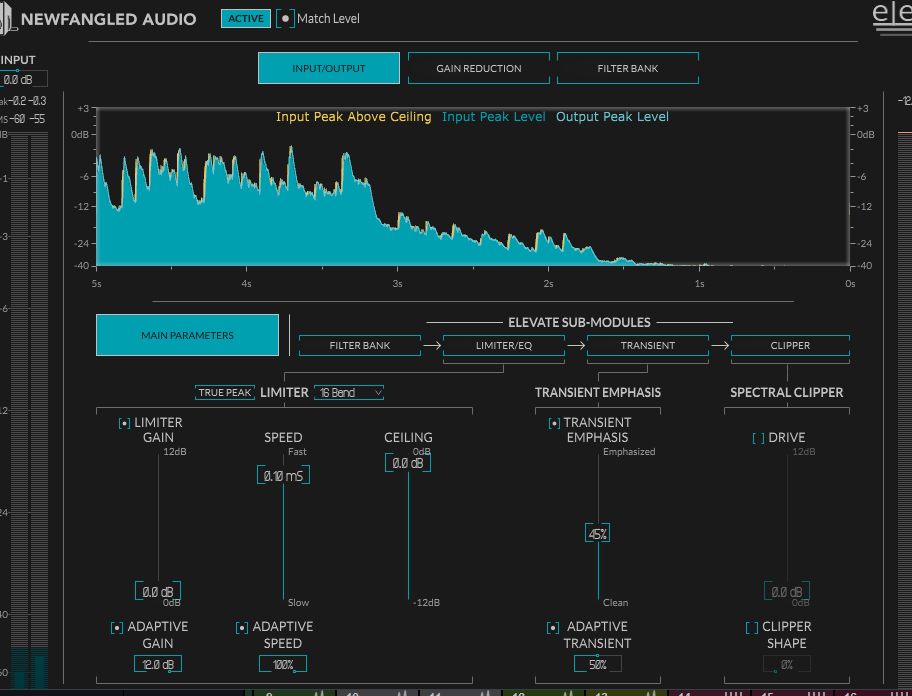Open the MAIN PARAMETERS panel

coord(187,335)
